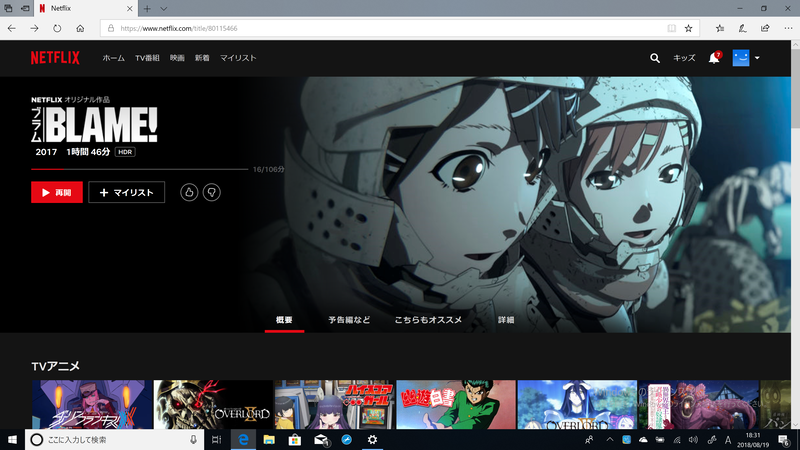Open the Darling in the Franxx thumbnail
Image resolution: width=800 pixels, height=450 pixels.
[x=92, y=404]
